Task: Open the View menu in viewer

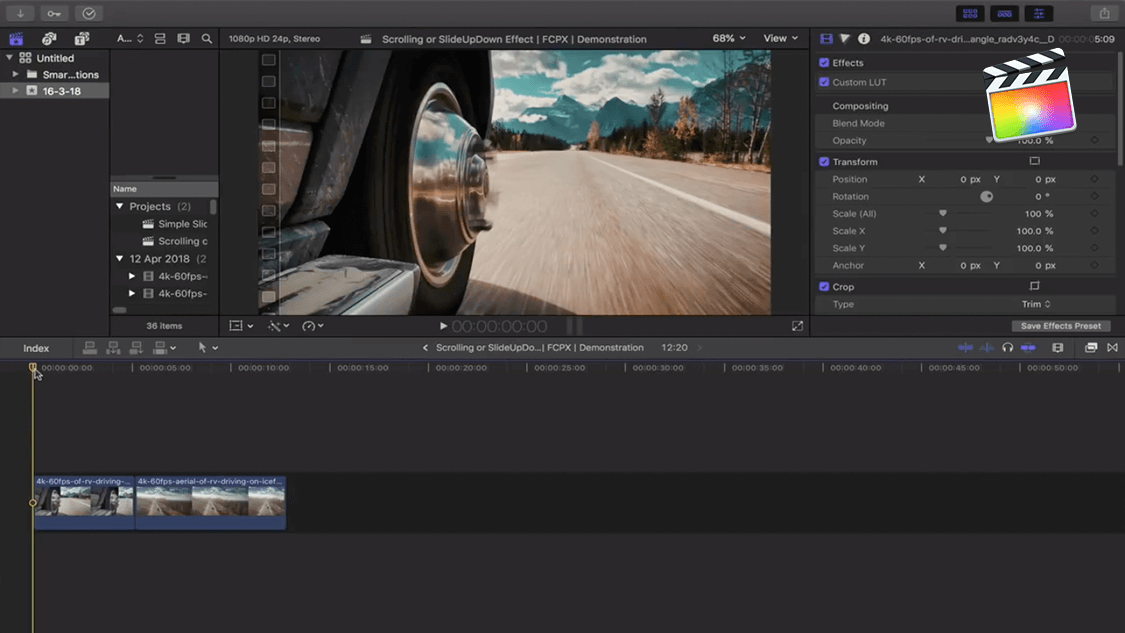Action: point(781,38)
